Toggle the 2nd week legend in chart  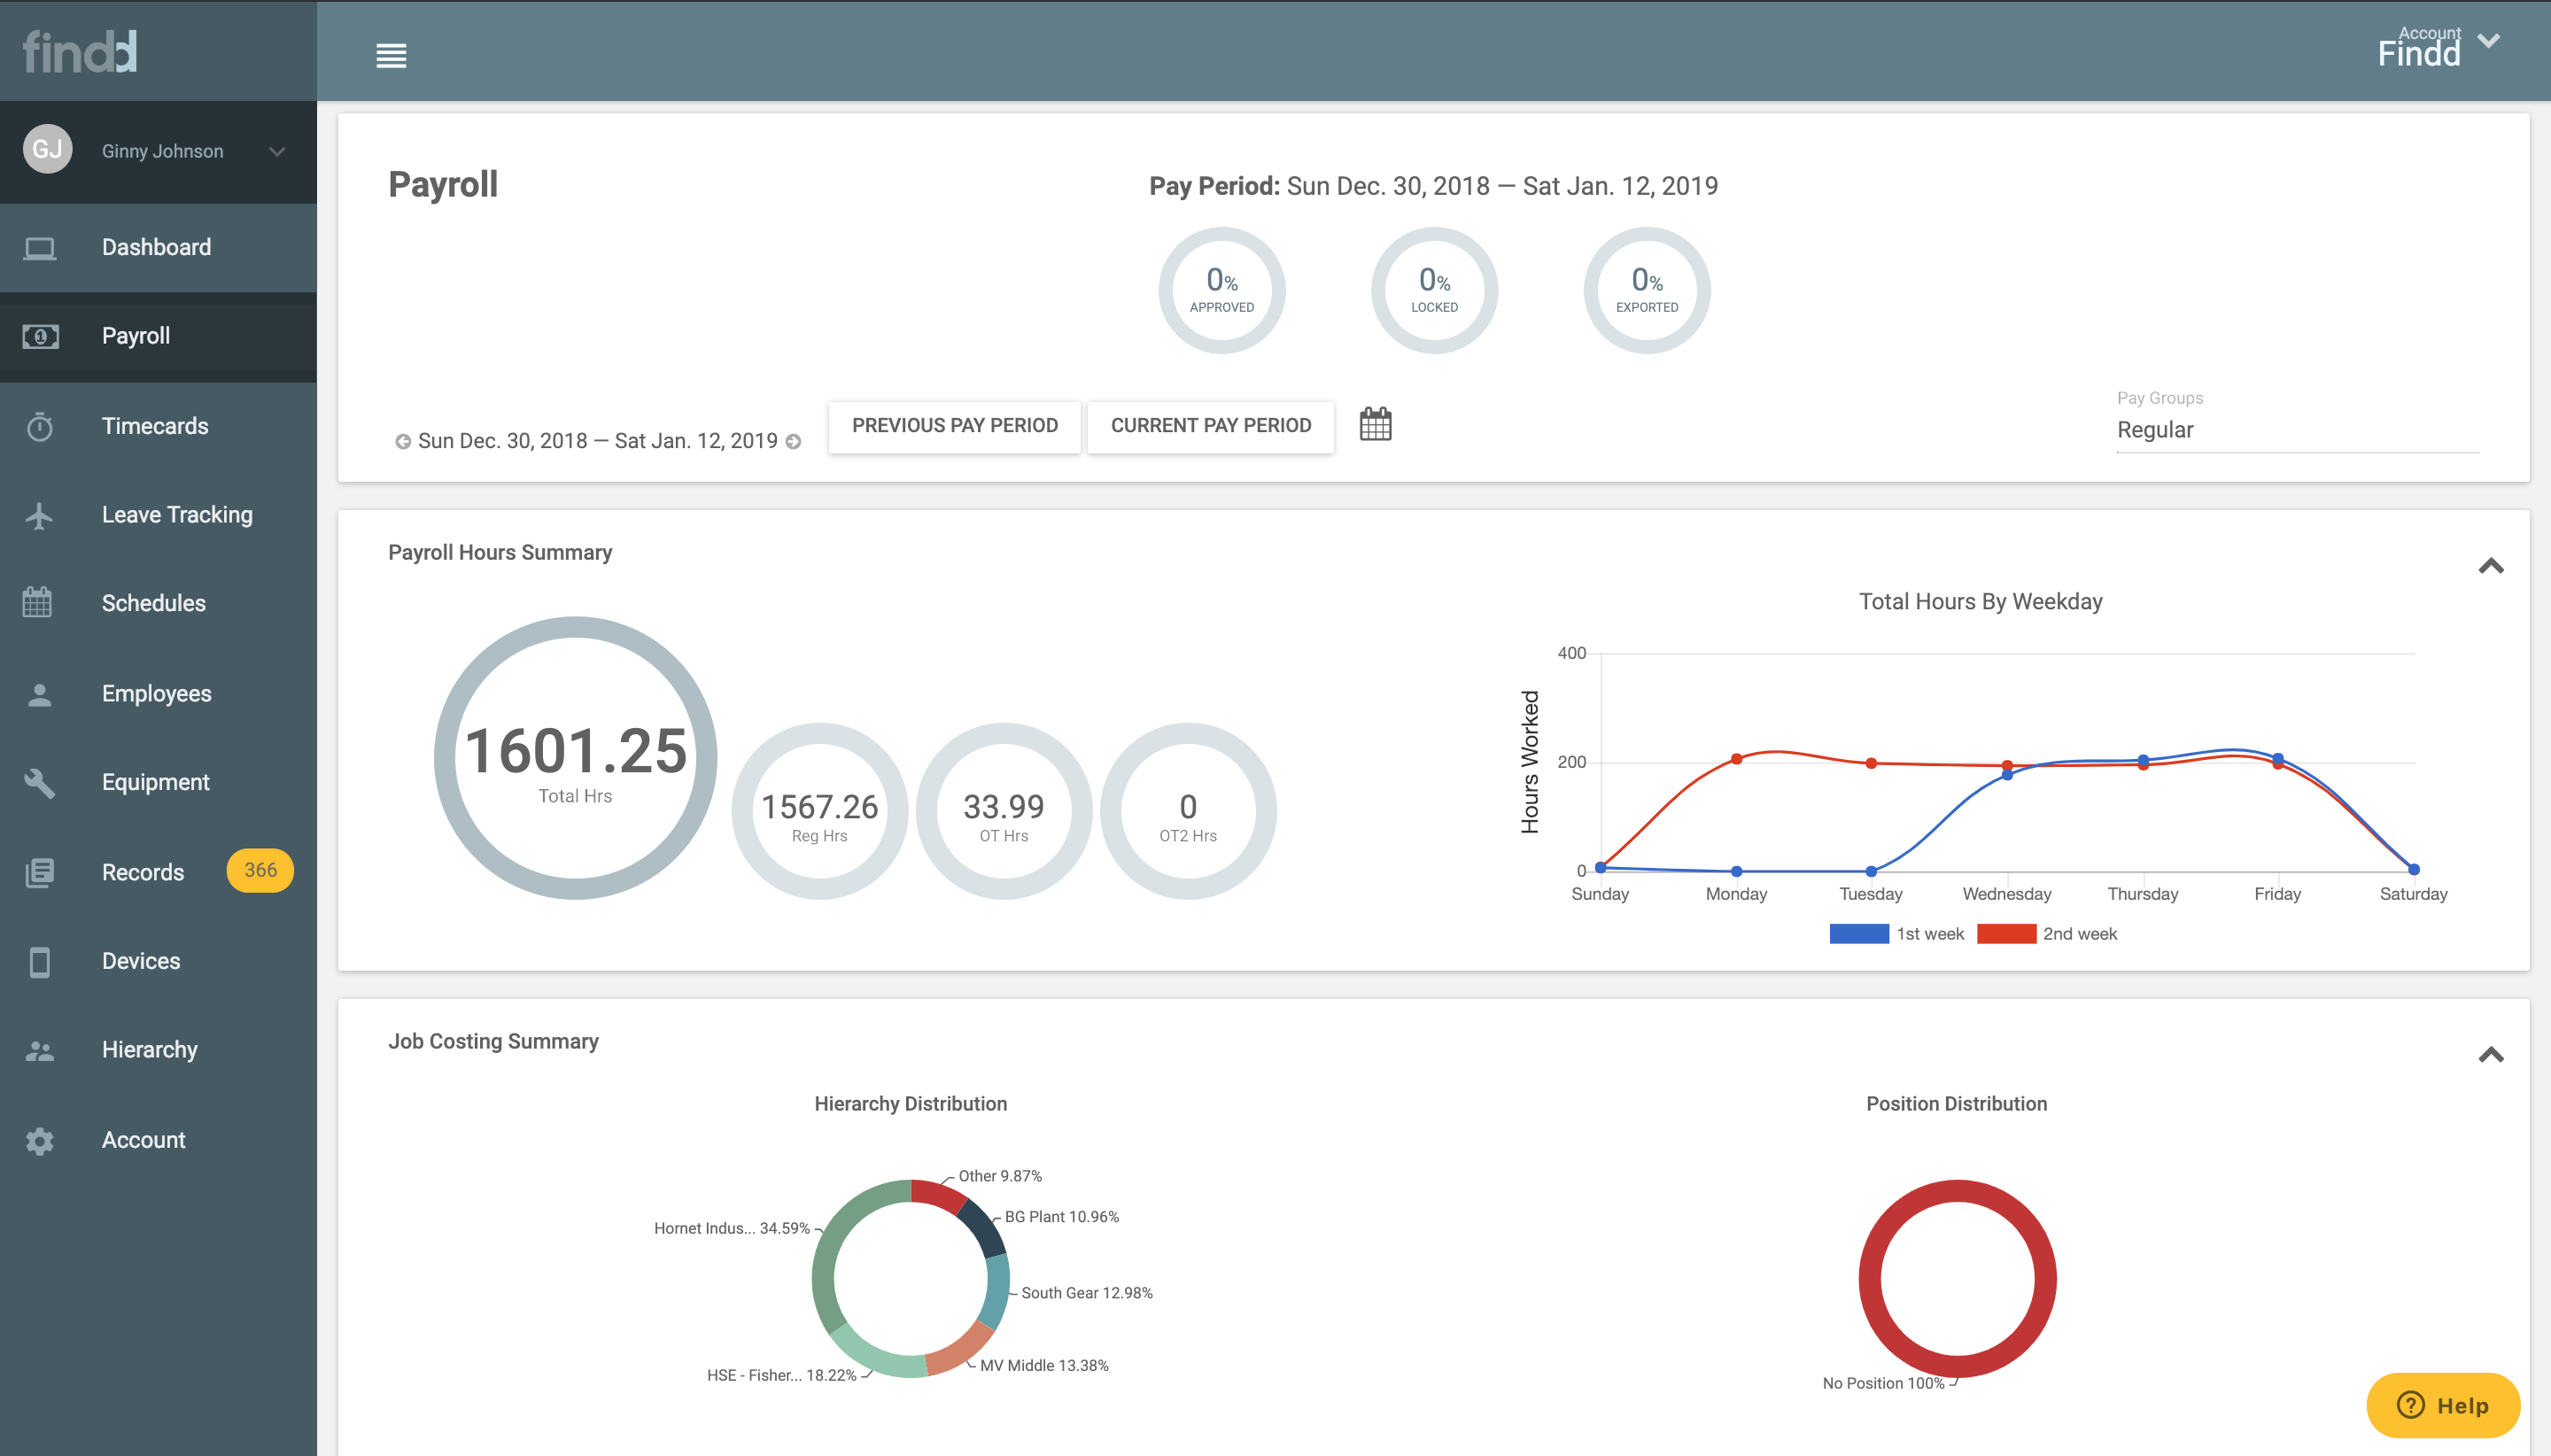2042,933
